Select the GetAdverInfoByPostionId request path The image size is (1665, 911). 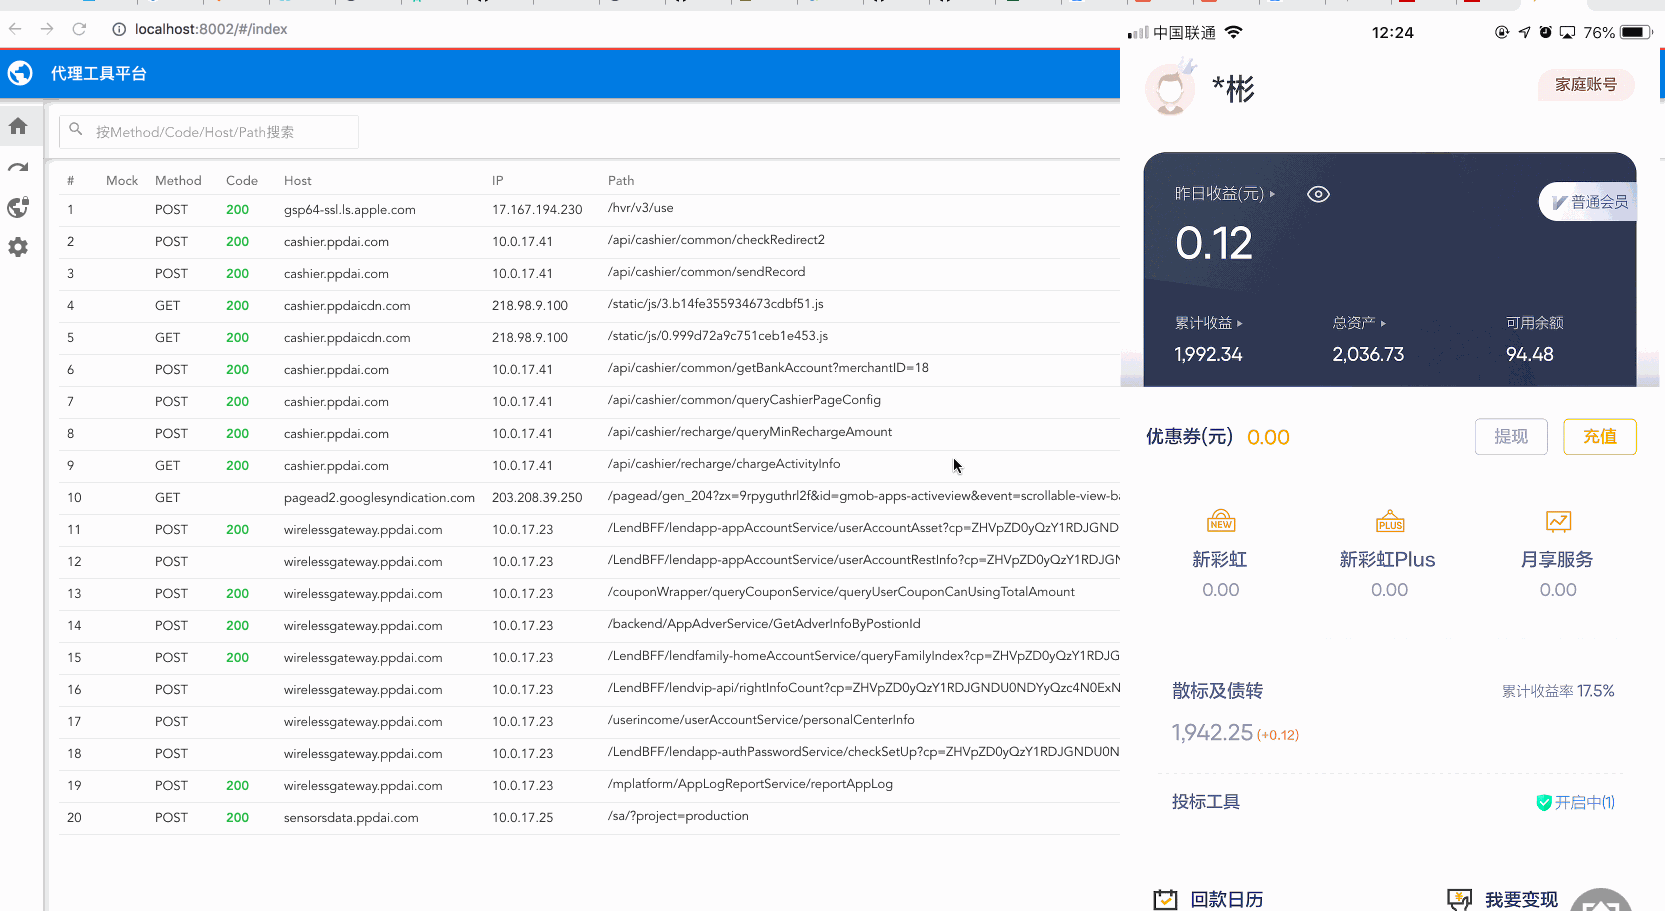click(764, 624)
